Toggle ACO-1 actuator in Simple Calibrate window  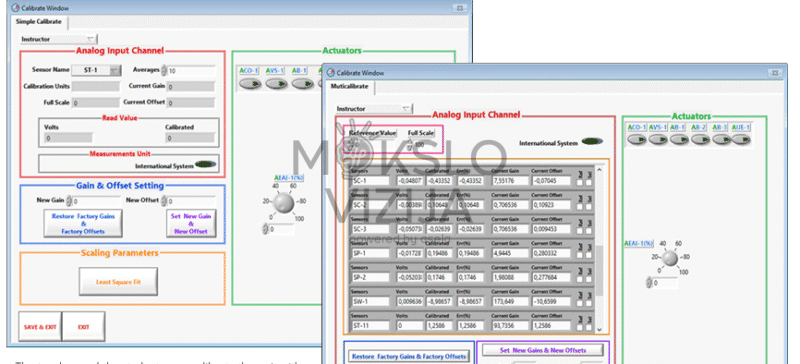[x=250, y=83]
